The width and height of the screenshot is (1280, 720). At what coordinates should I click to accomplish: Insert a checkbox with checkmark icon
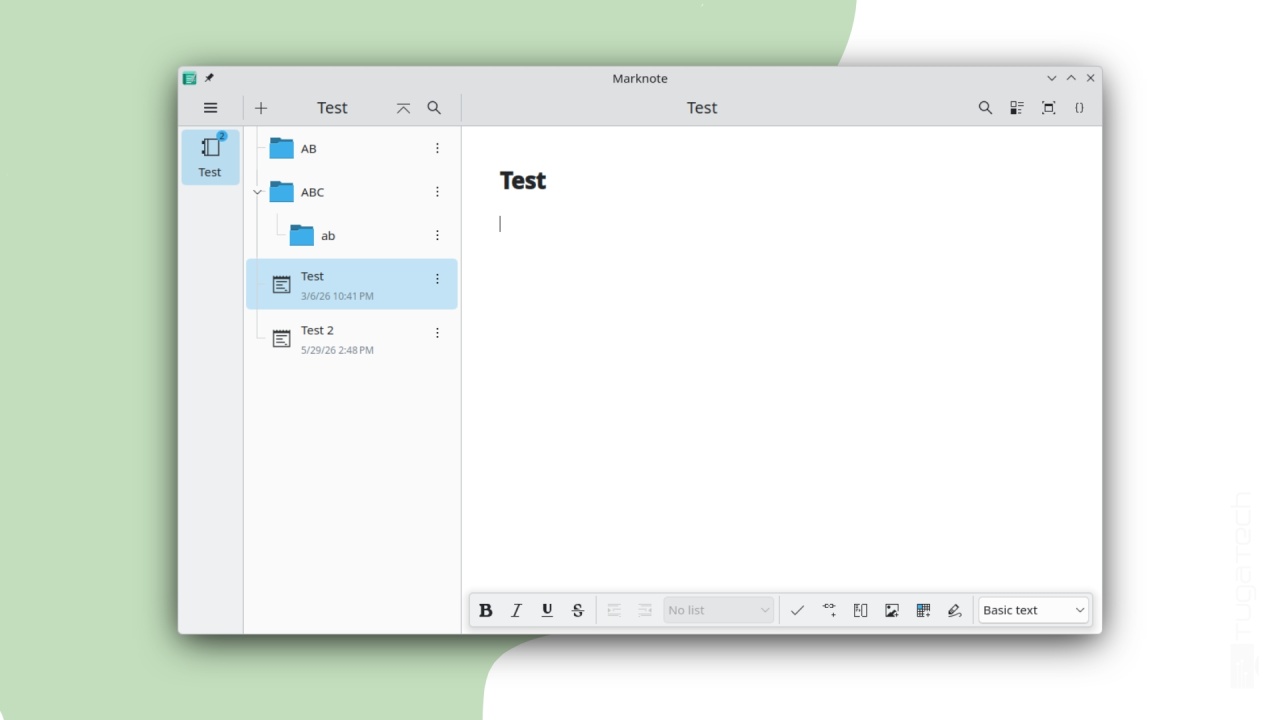(x=797, y=610)
